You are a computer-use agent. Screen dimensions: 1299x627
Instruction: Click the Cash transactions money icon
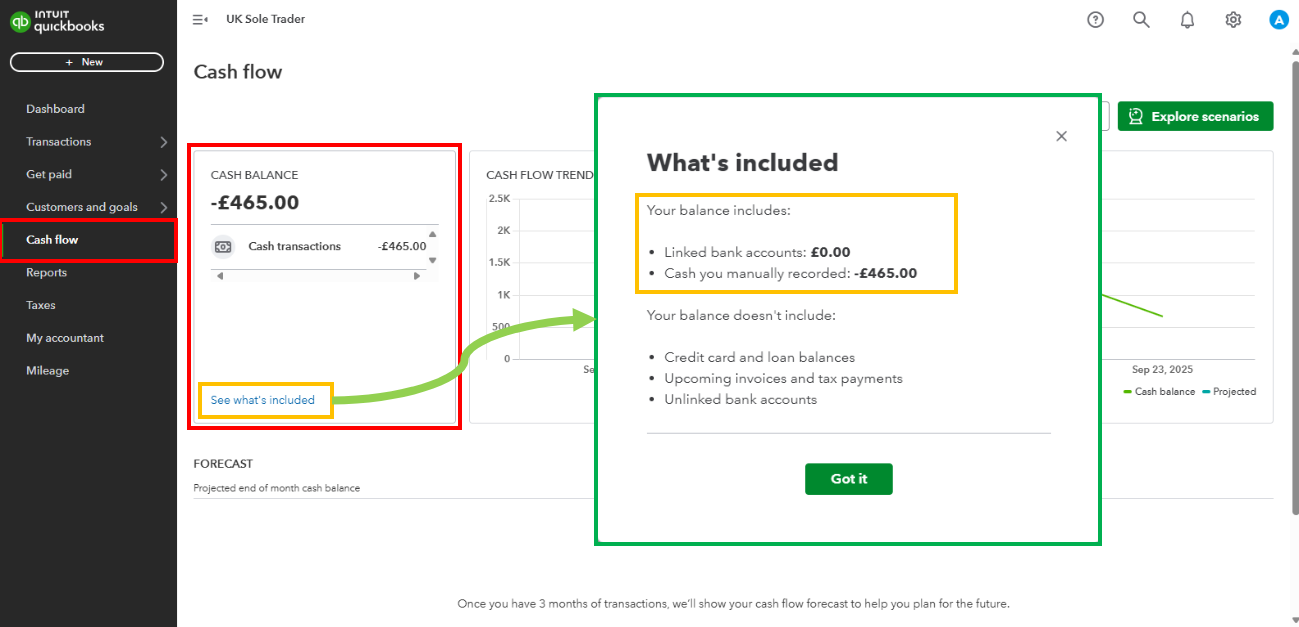tap(224, 246)
